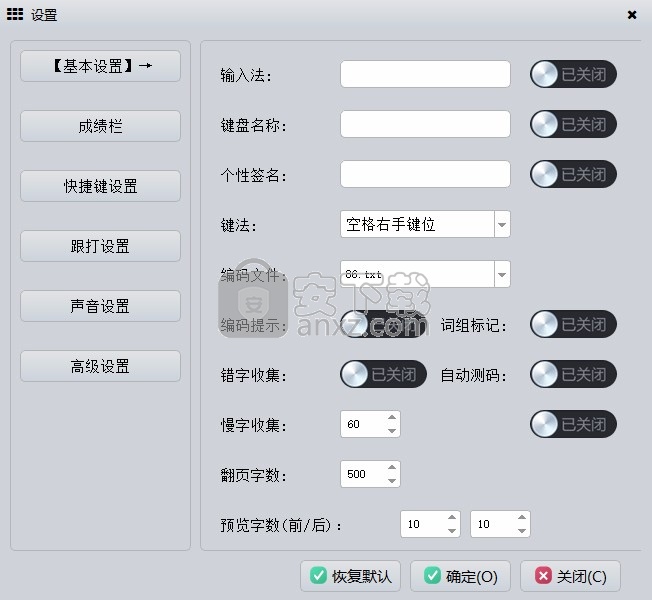Click the 输入法 text field

[x=425, y=74]
